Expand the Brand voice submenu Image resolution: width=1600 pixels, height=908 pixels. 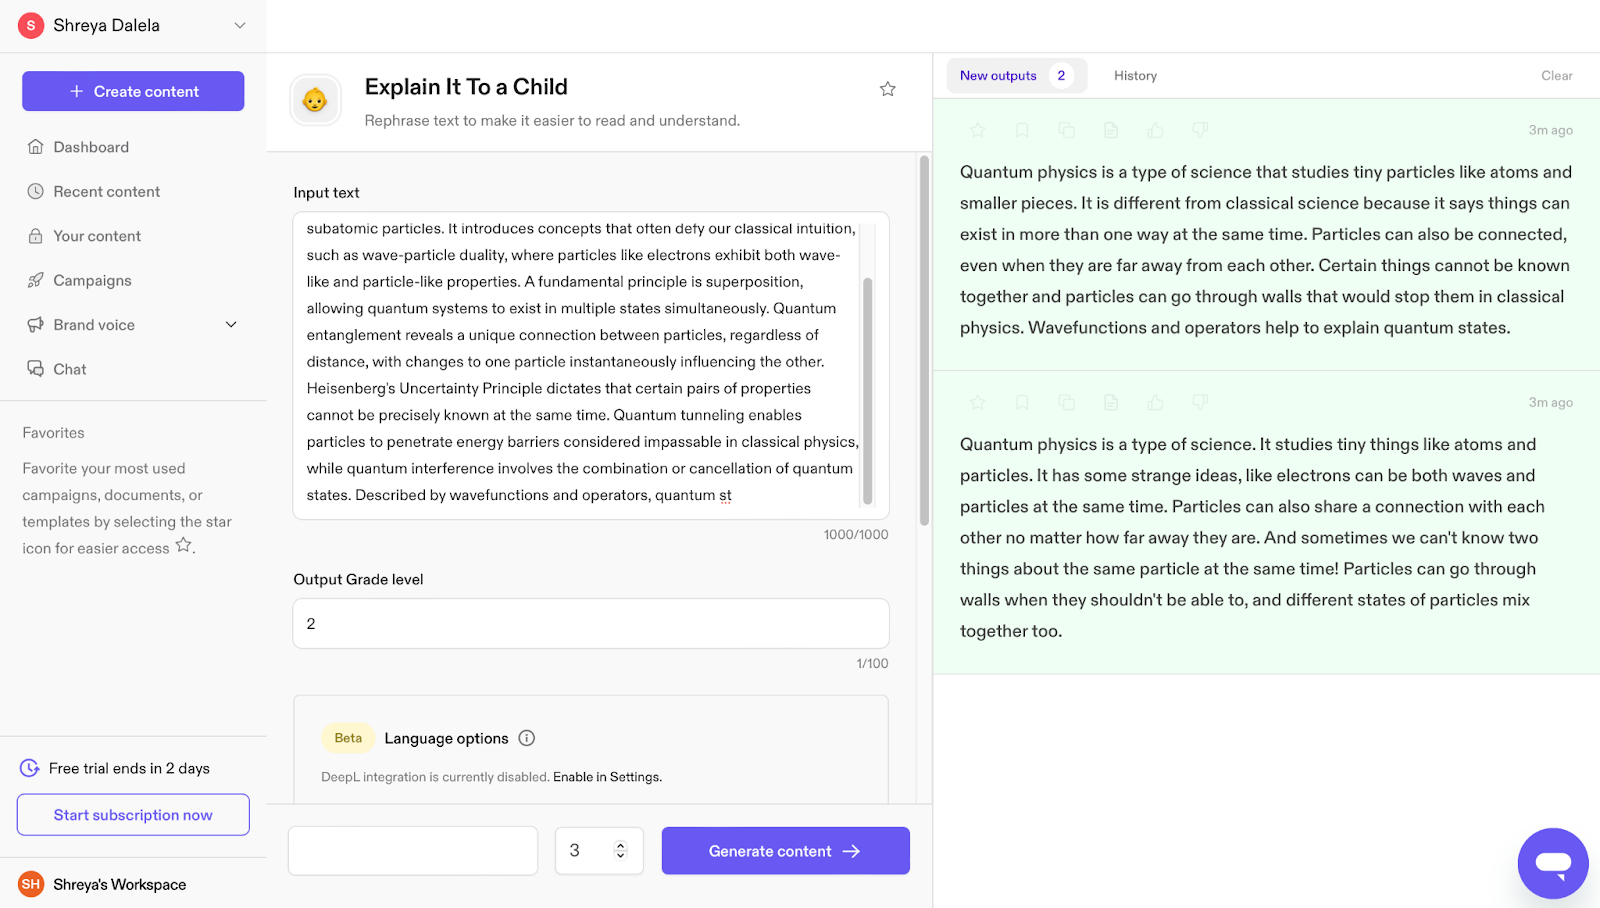232,325
